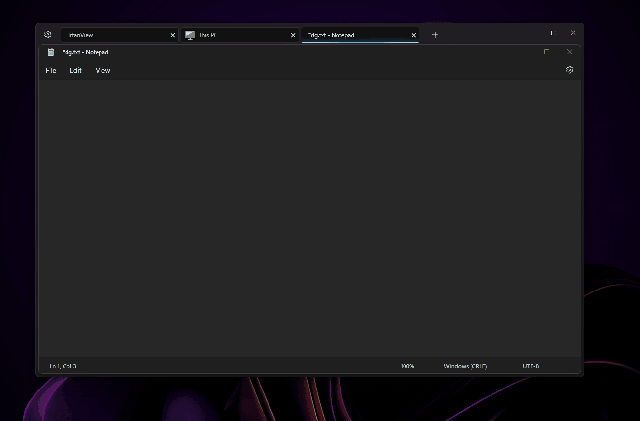
Task: Open the View menu
Action: (x=103, y=70)
